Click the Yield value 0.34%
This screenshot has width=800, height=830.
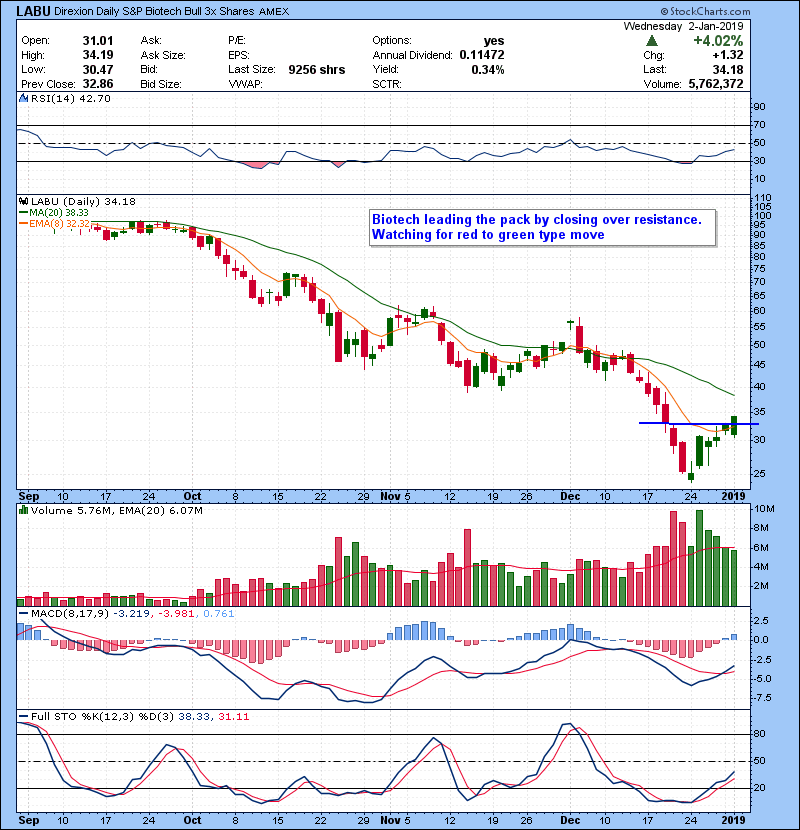(488, 69)
